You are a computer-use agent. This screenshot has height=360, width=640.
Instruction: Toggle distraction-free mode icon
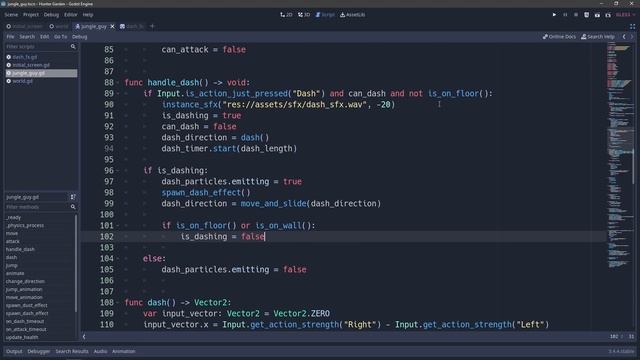click(x=632, y=26)
